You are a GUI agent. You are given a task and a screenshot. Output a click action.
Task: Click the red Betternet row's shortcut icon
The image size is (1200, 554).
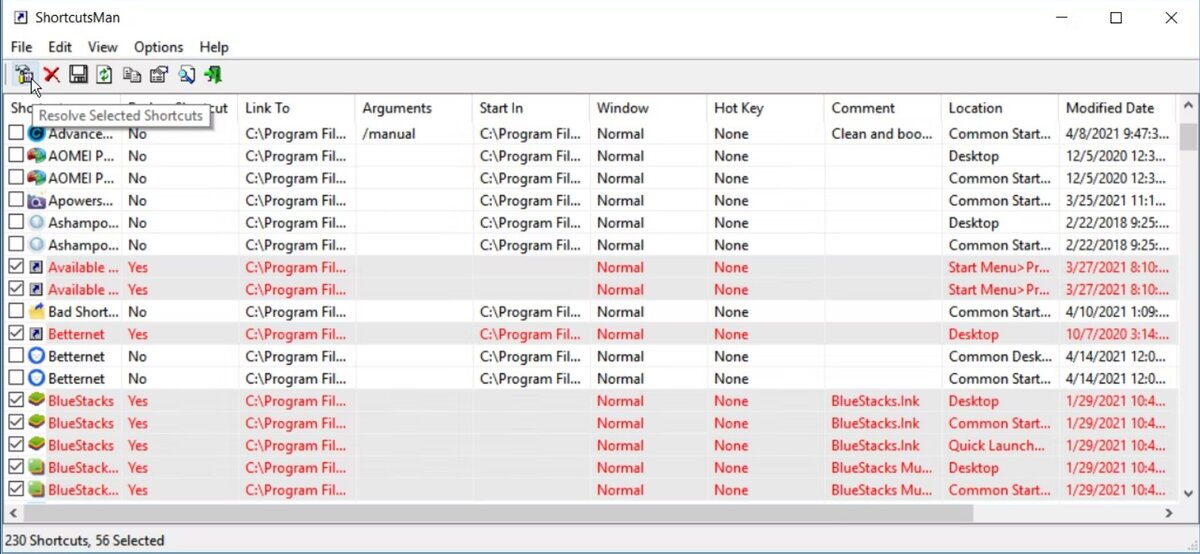36,334
